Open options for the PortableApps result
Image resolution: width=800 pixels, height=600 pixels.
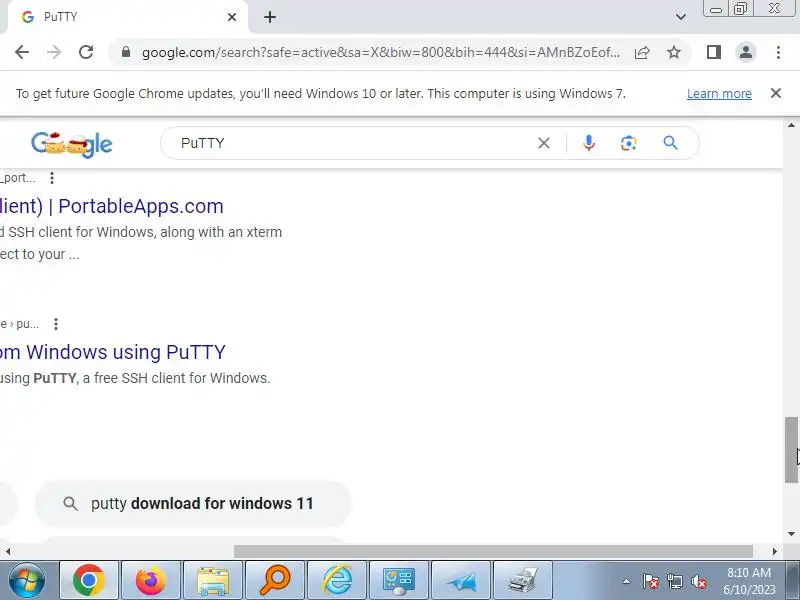tap(52, 178)
